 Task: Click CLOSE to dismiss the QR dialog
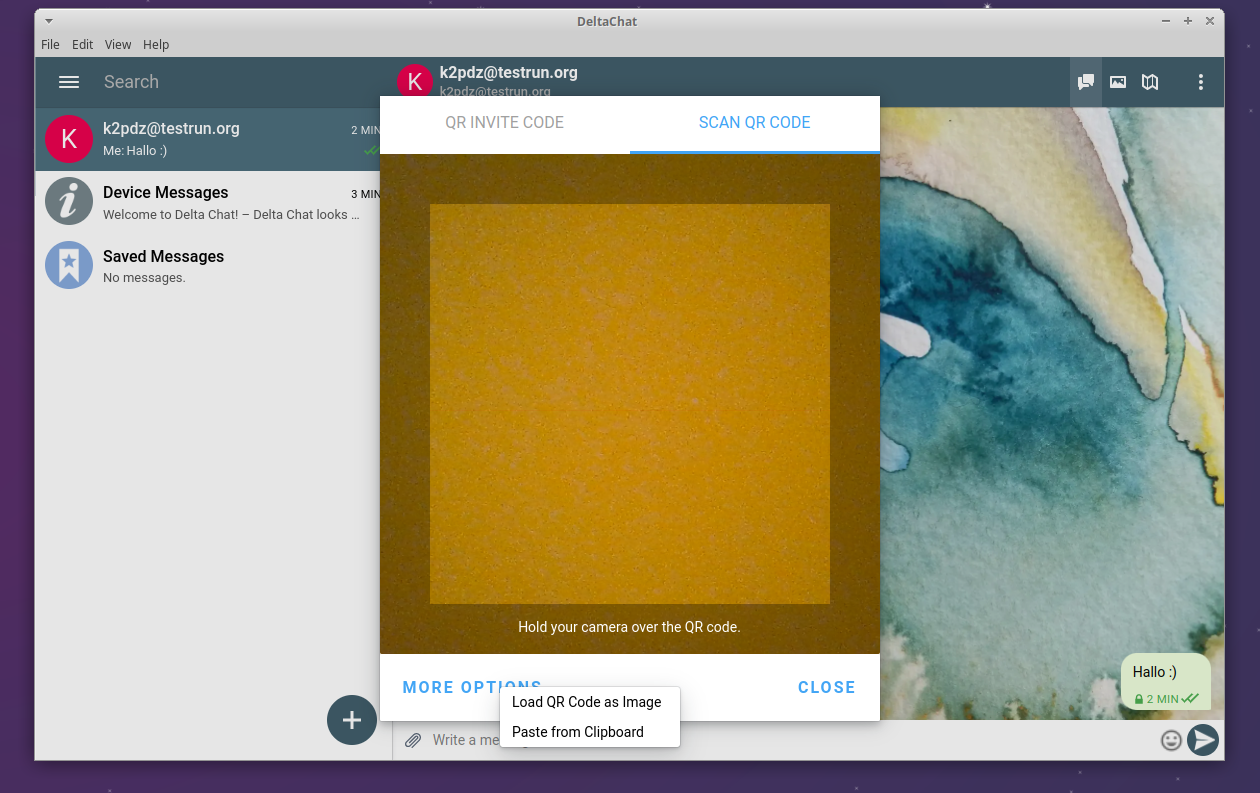coord(826,687)
